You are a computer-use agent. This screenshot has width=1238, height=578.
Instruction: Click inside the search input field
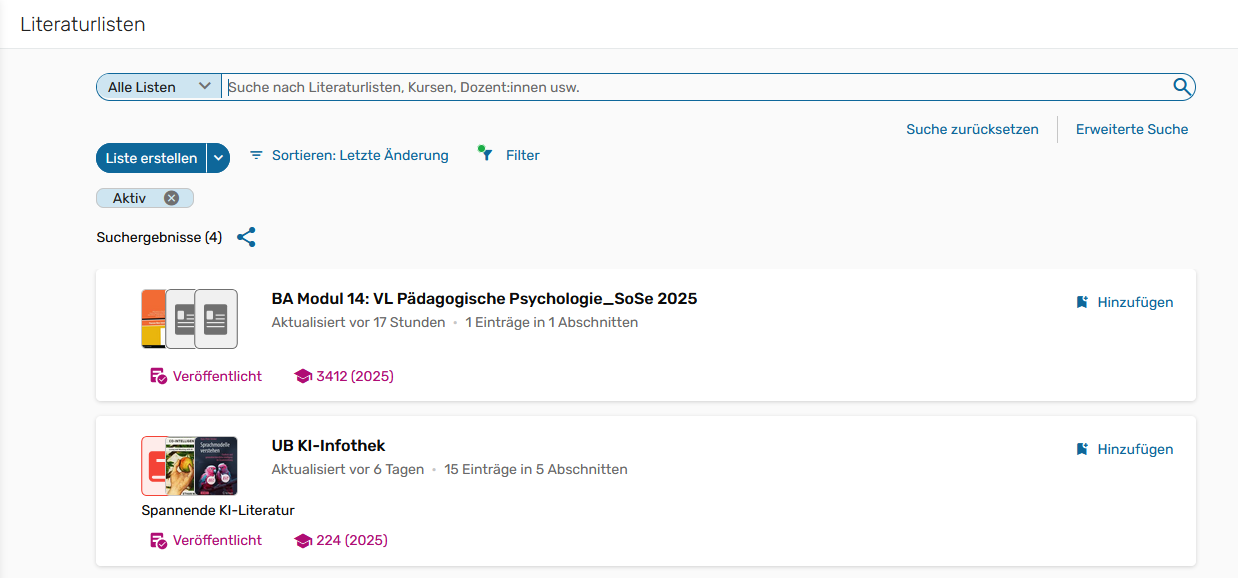pos(600,87)
